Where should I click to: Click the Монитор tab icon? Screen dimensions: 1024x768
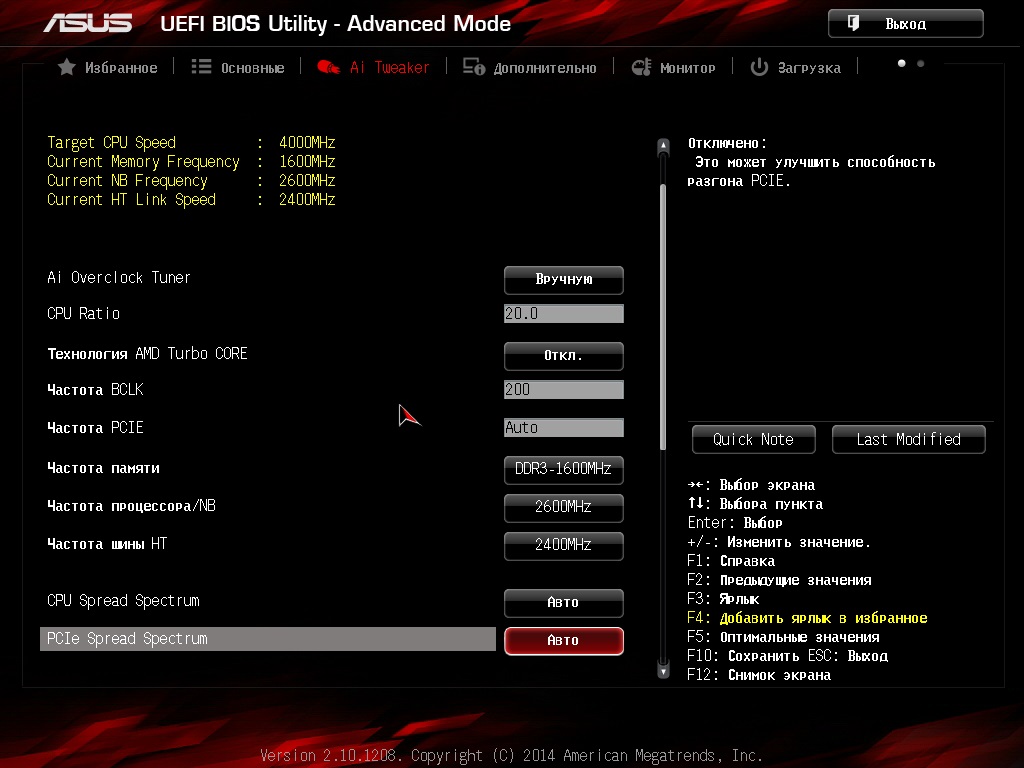(641, 67)
